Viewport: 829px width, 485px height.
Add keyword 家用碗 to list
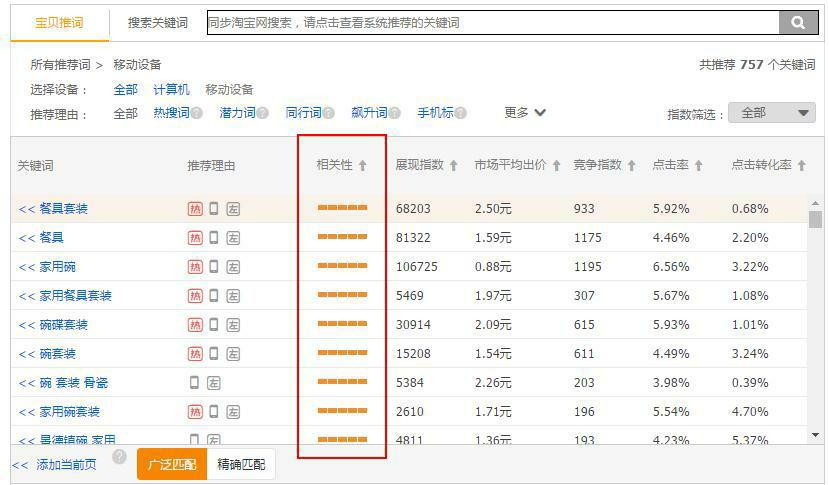click(47, 267)
